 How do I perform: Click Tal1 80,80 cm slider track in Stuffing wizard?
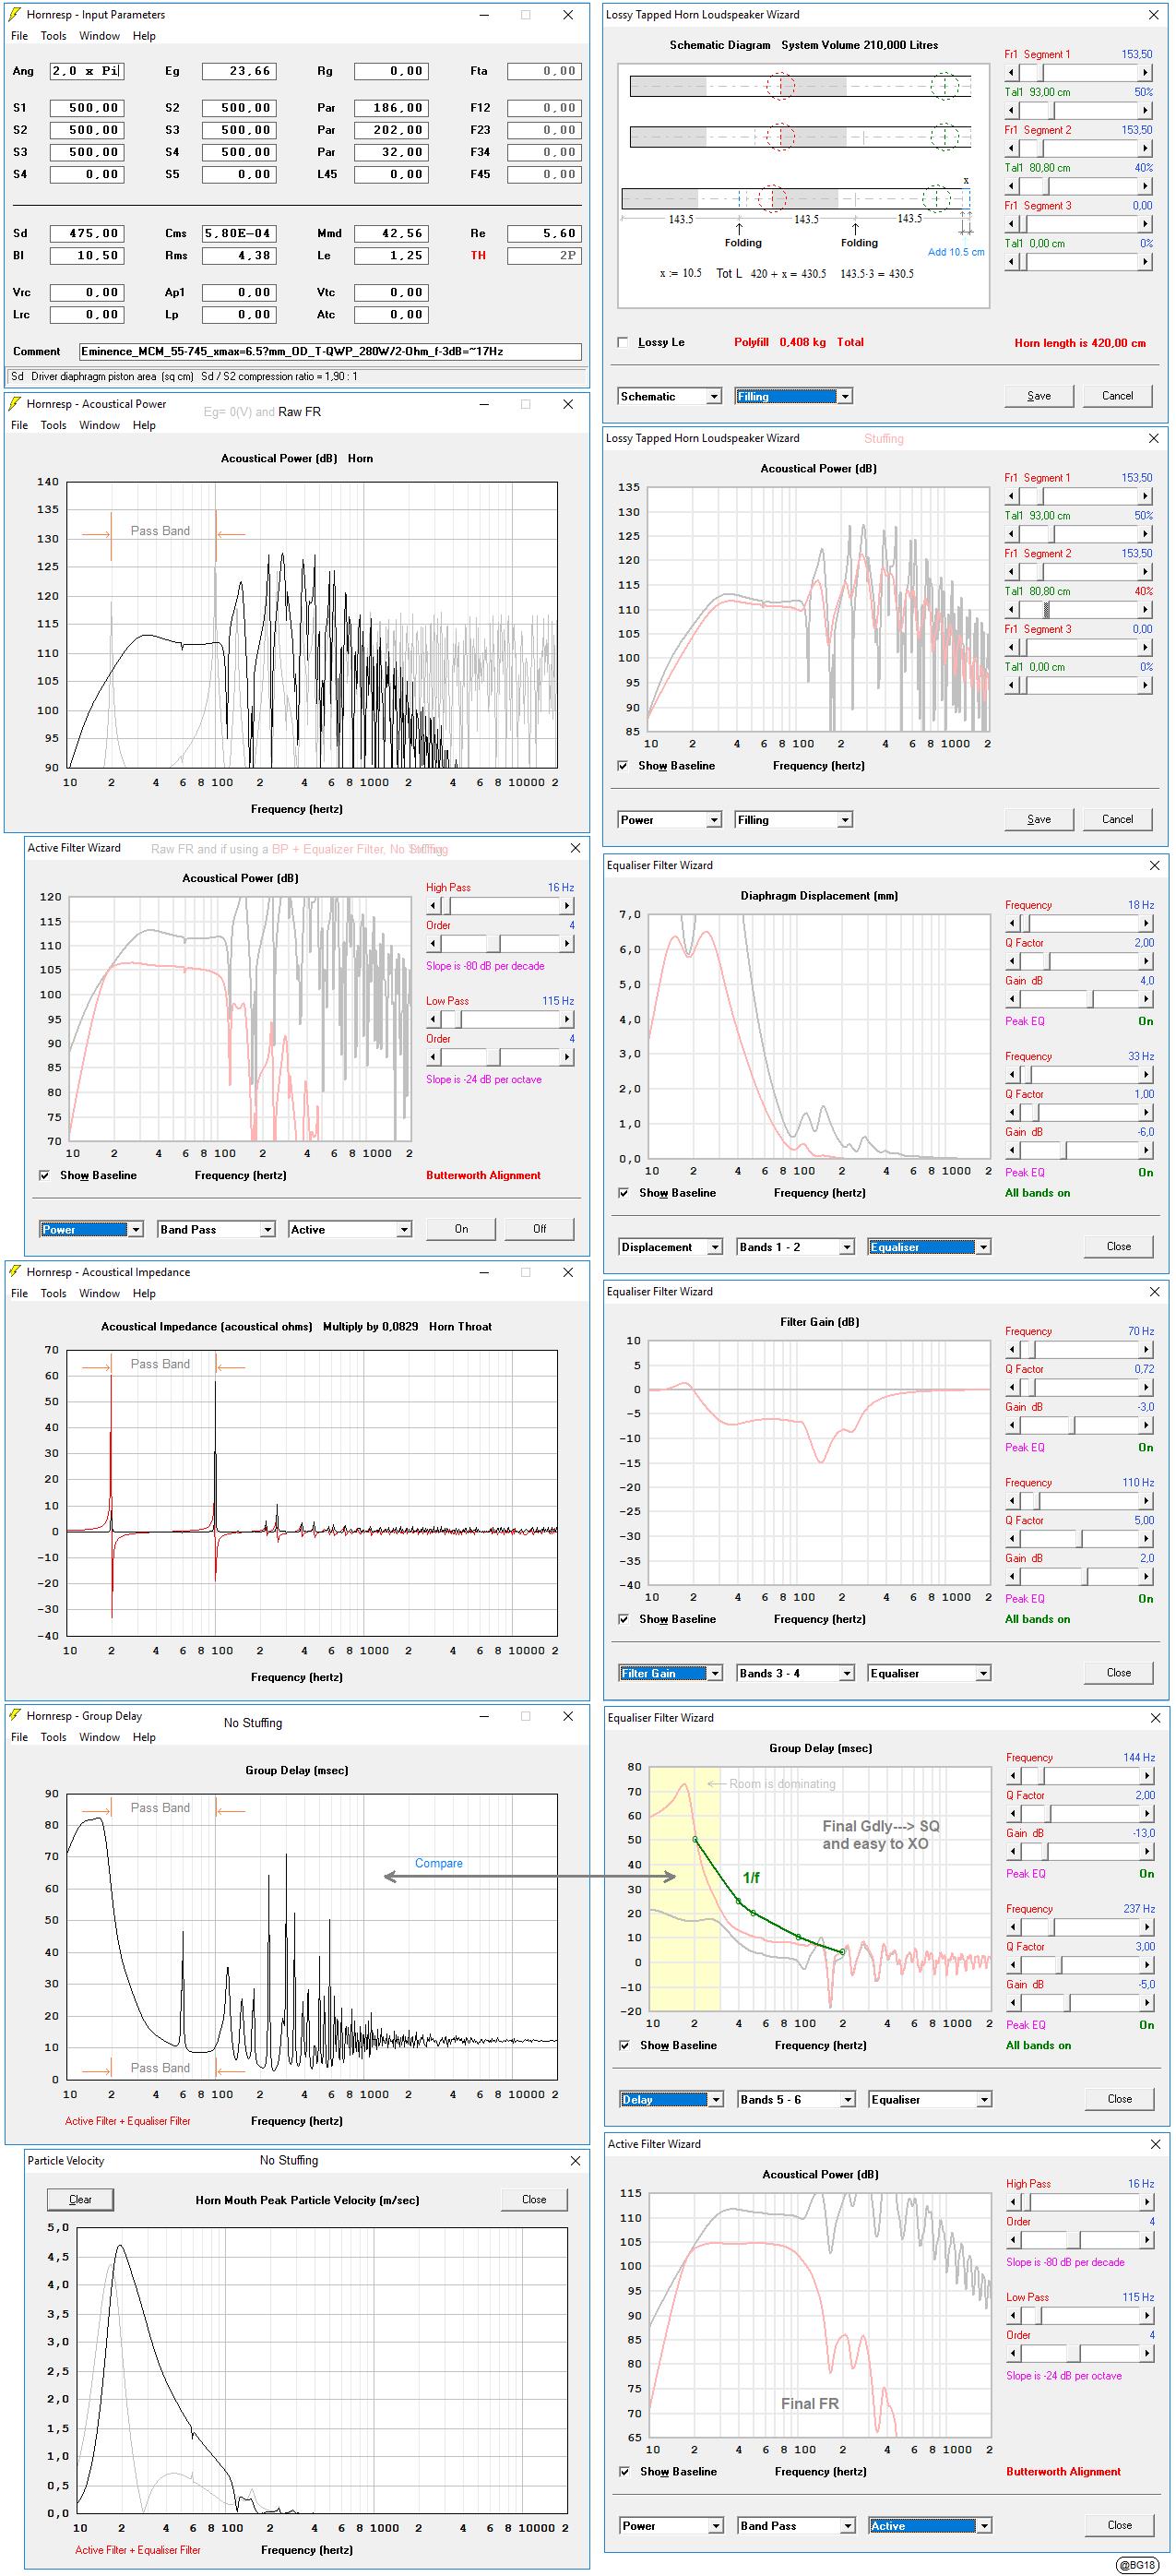tap(1078, 610)
